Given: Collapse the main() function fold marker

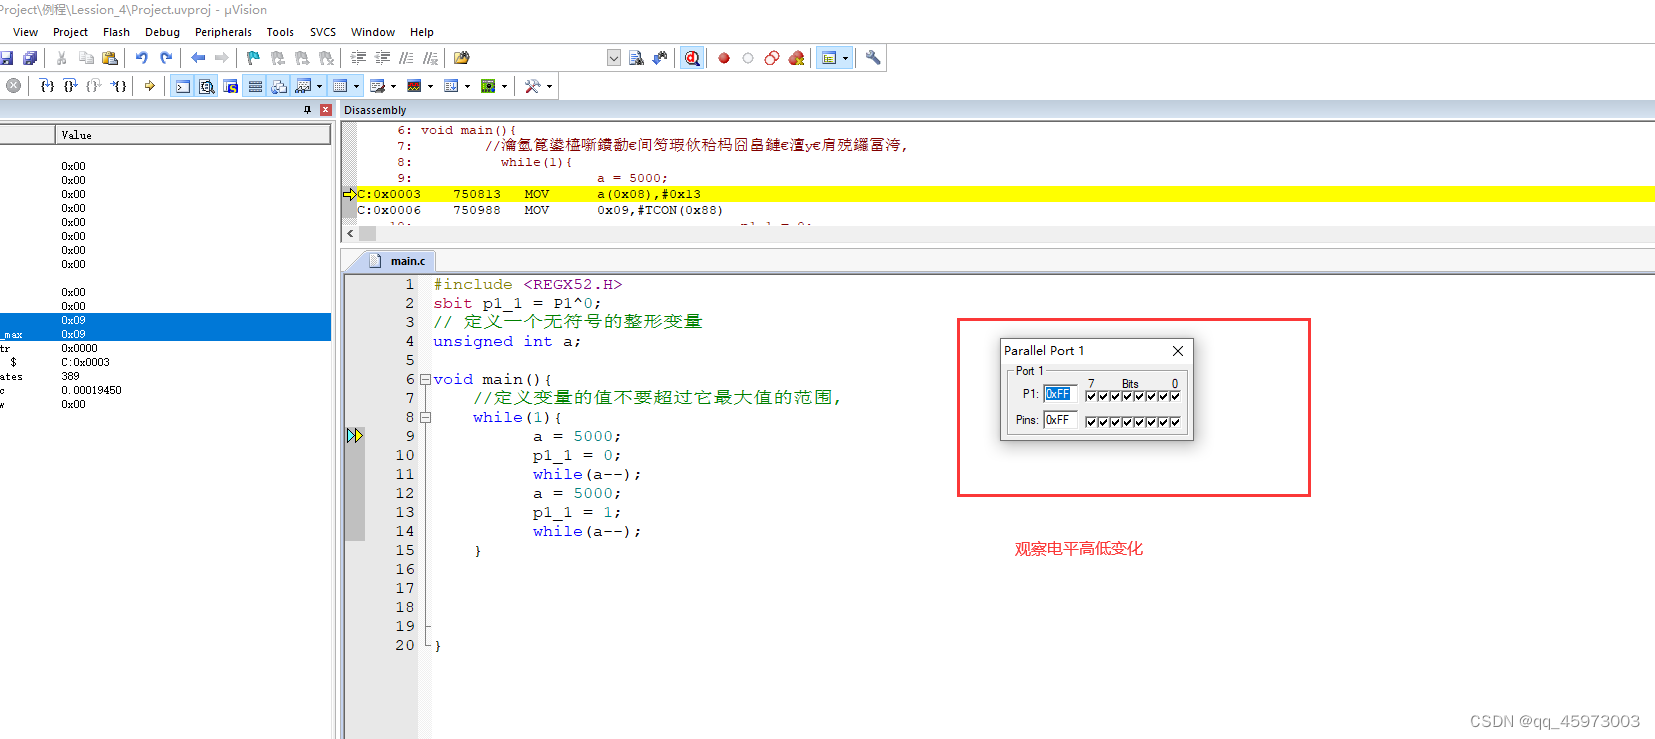Looking at the screenshot, I should [425, 380].
